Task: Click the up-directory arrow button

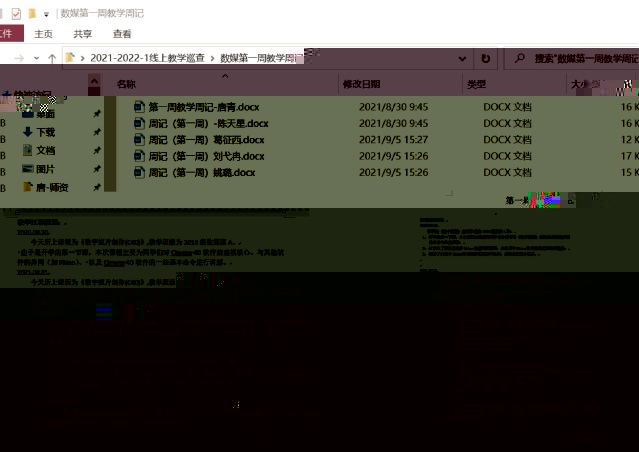Action: coord(51,59)
